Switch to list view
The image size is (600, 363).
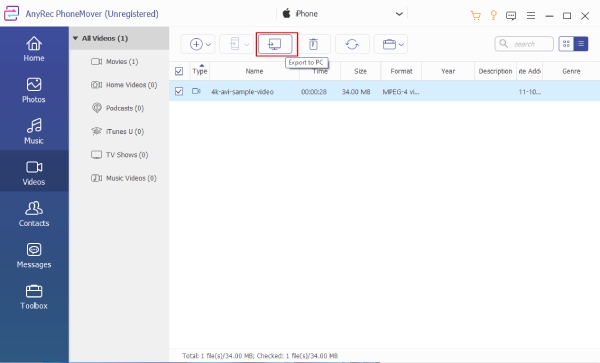(x=581, y=44)
